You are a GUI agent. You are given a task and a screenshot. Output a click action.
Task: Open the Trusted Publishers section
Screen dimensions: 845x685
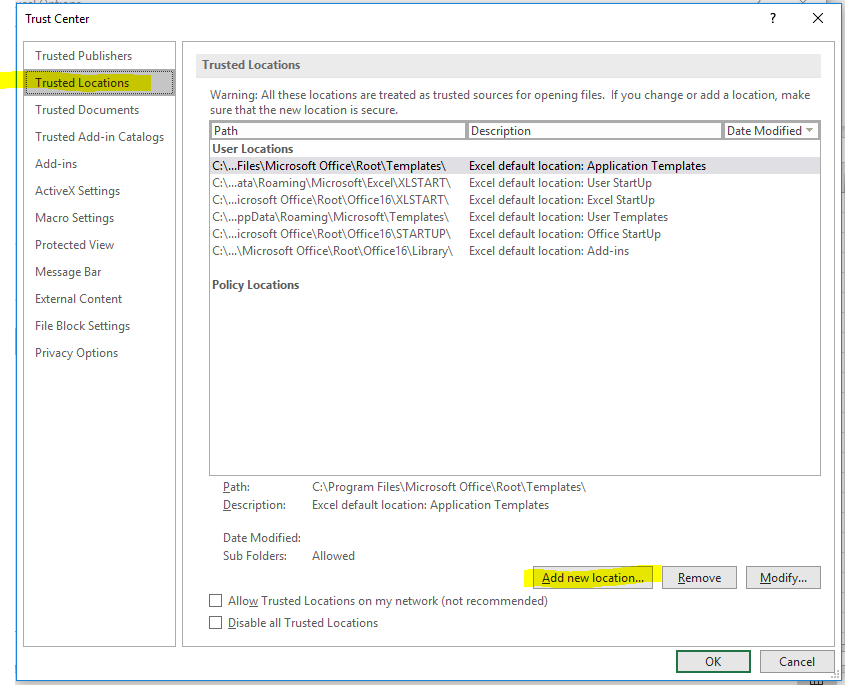point(83,56)
